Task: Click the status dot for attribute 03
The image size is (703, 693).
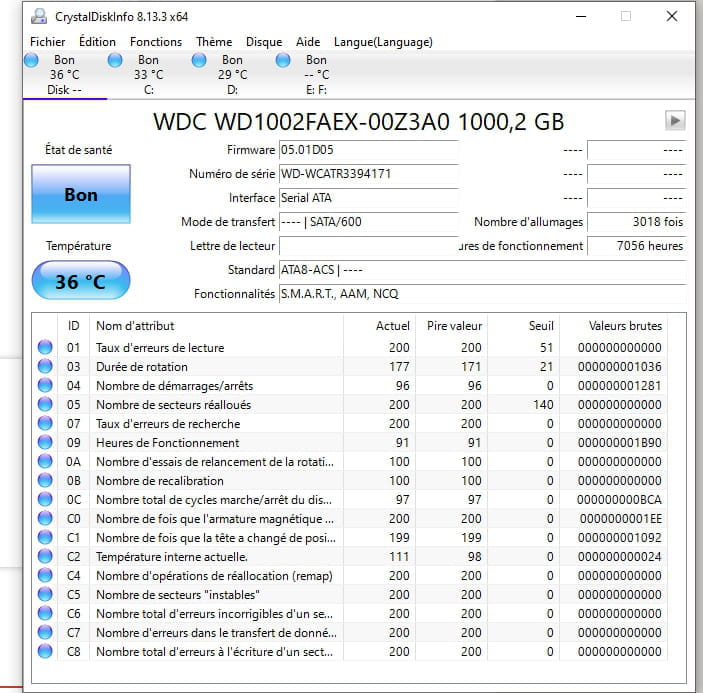Action: click(45, 366)
